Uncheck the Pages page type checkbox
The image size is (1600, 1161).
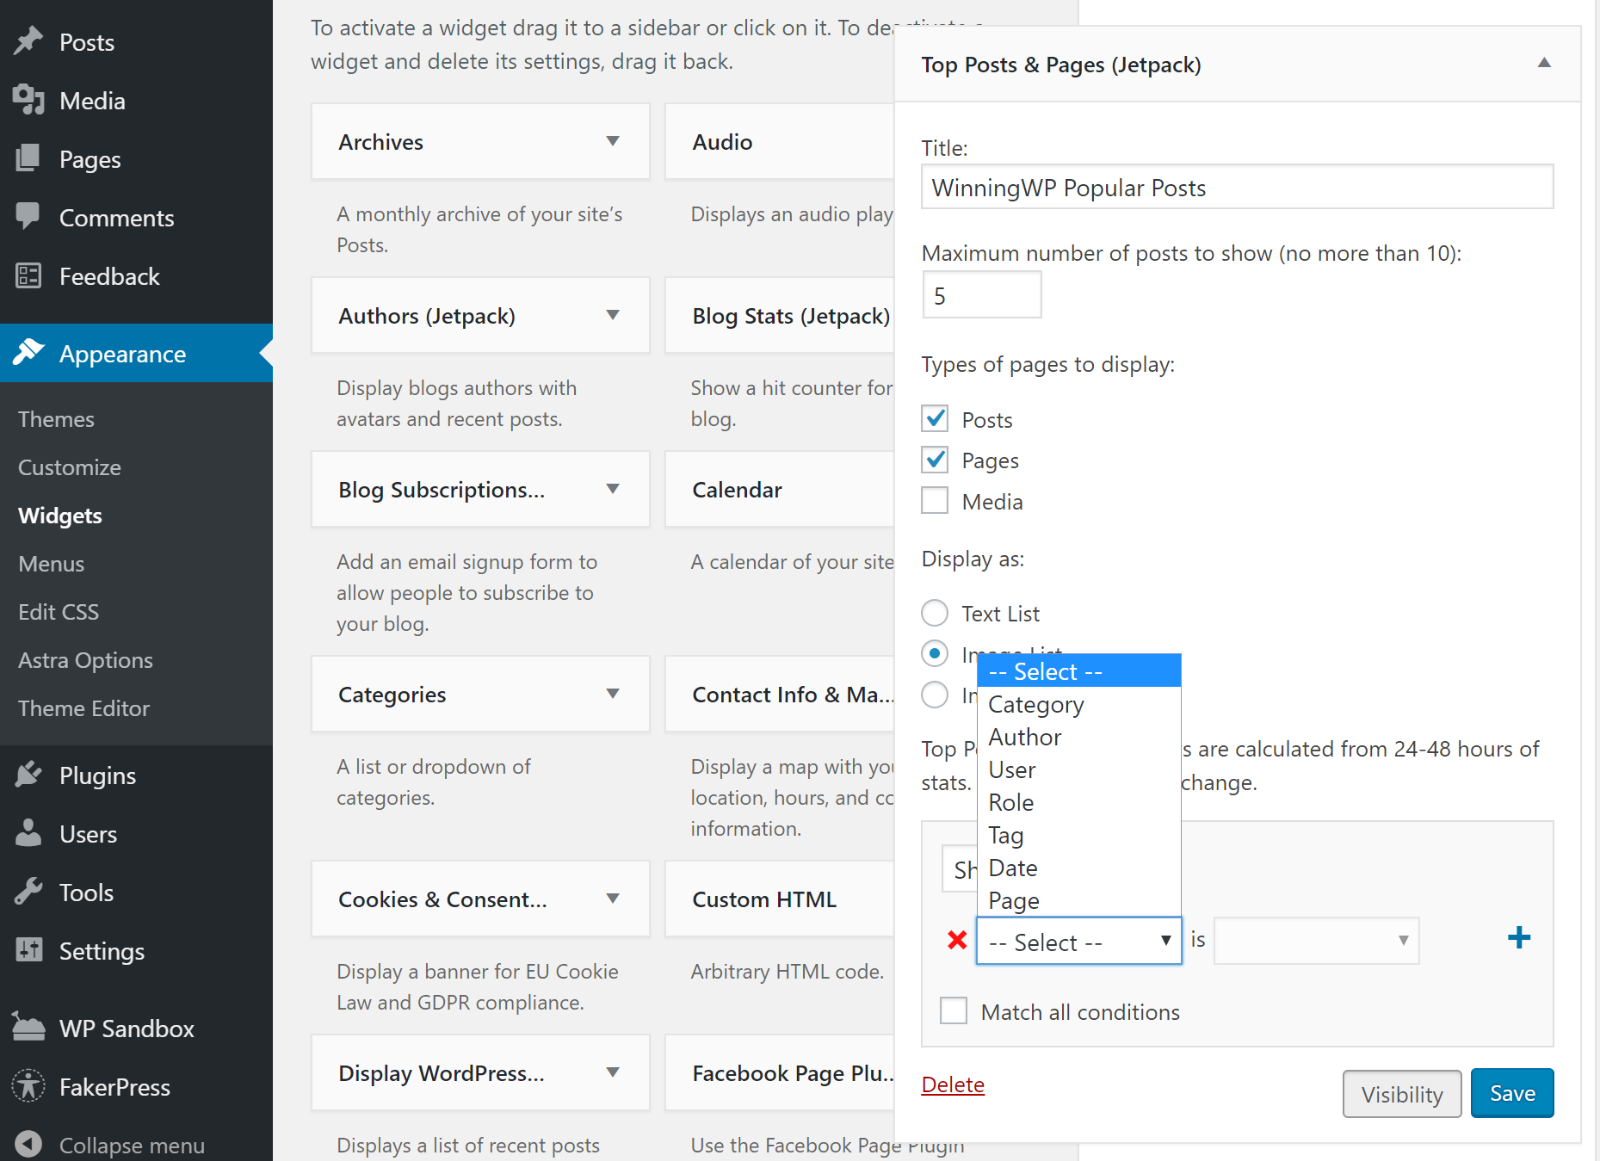pos(935,459)
